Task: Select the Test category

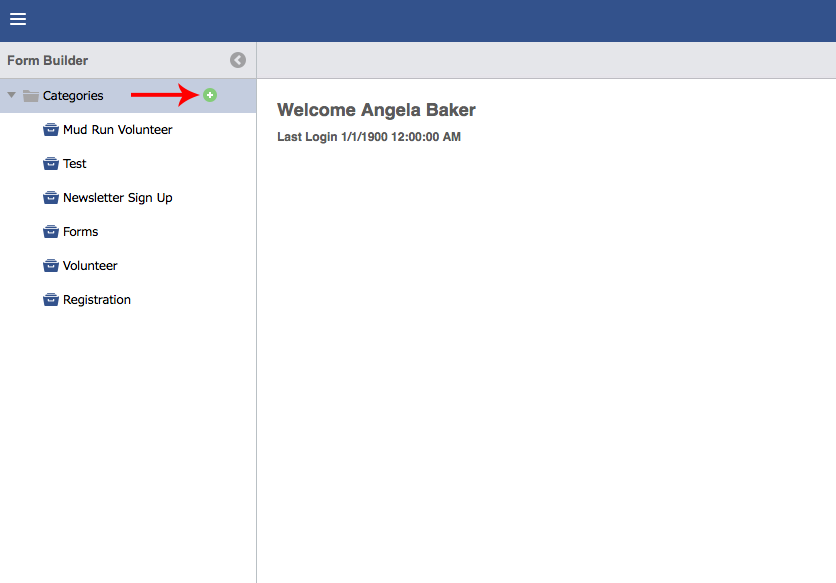Action: (x=75, y=164)
